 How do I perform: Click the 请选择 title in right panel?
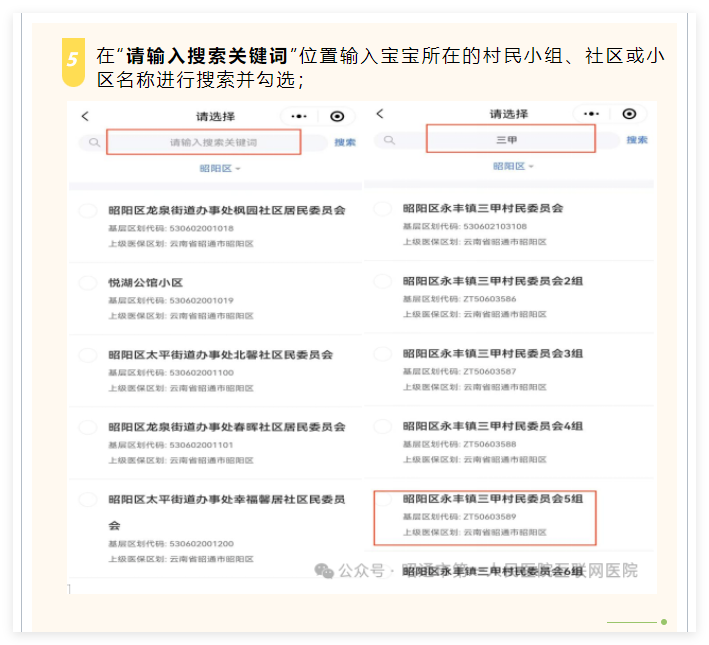509,114
